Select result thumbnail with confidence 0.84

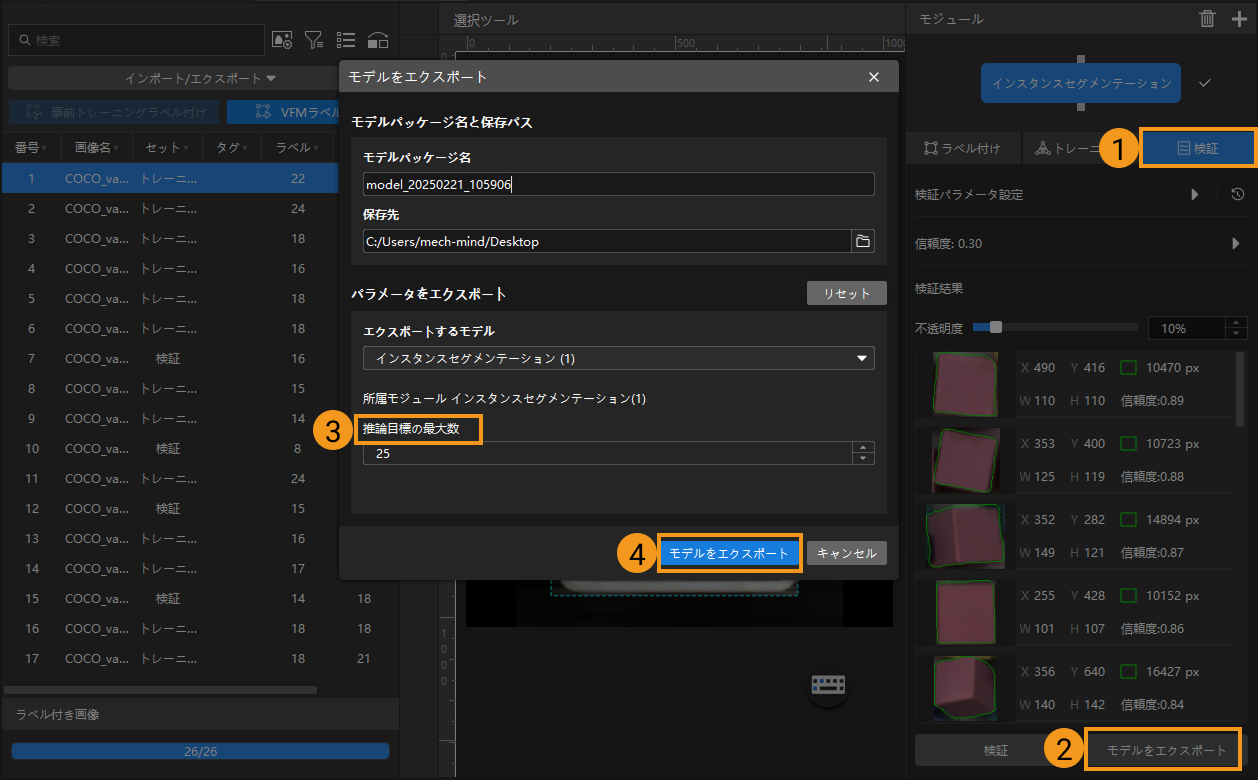click(x=965, y=688)
